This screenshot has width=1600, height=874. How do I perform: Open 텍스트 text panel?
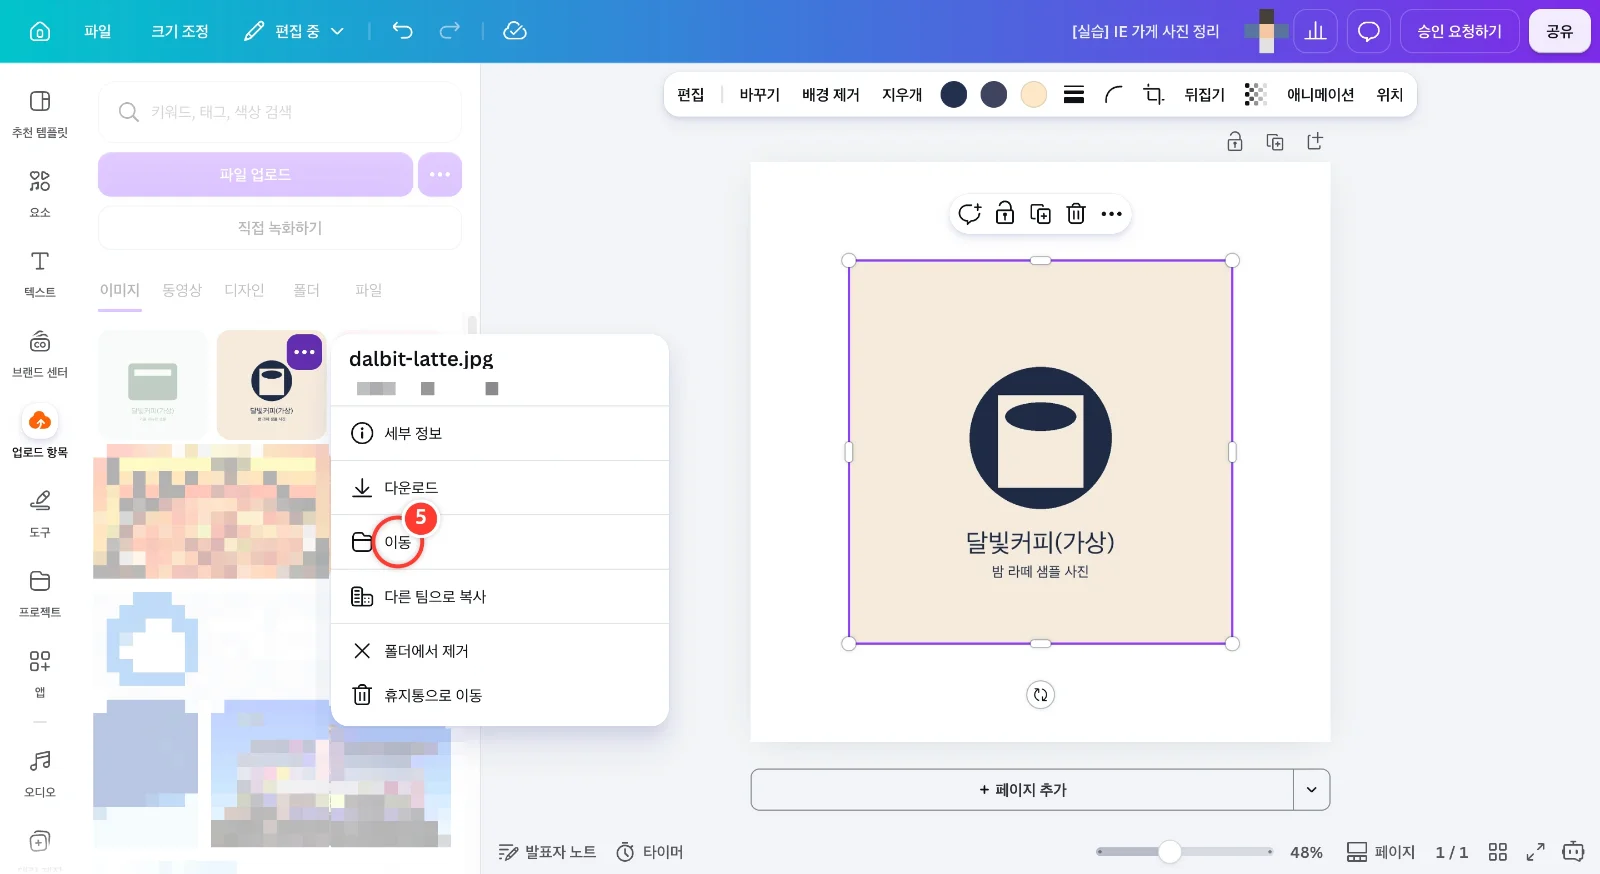click(40, 273)
